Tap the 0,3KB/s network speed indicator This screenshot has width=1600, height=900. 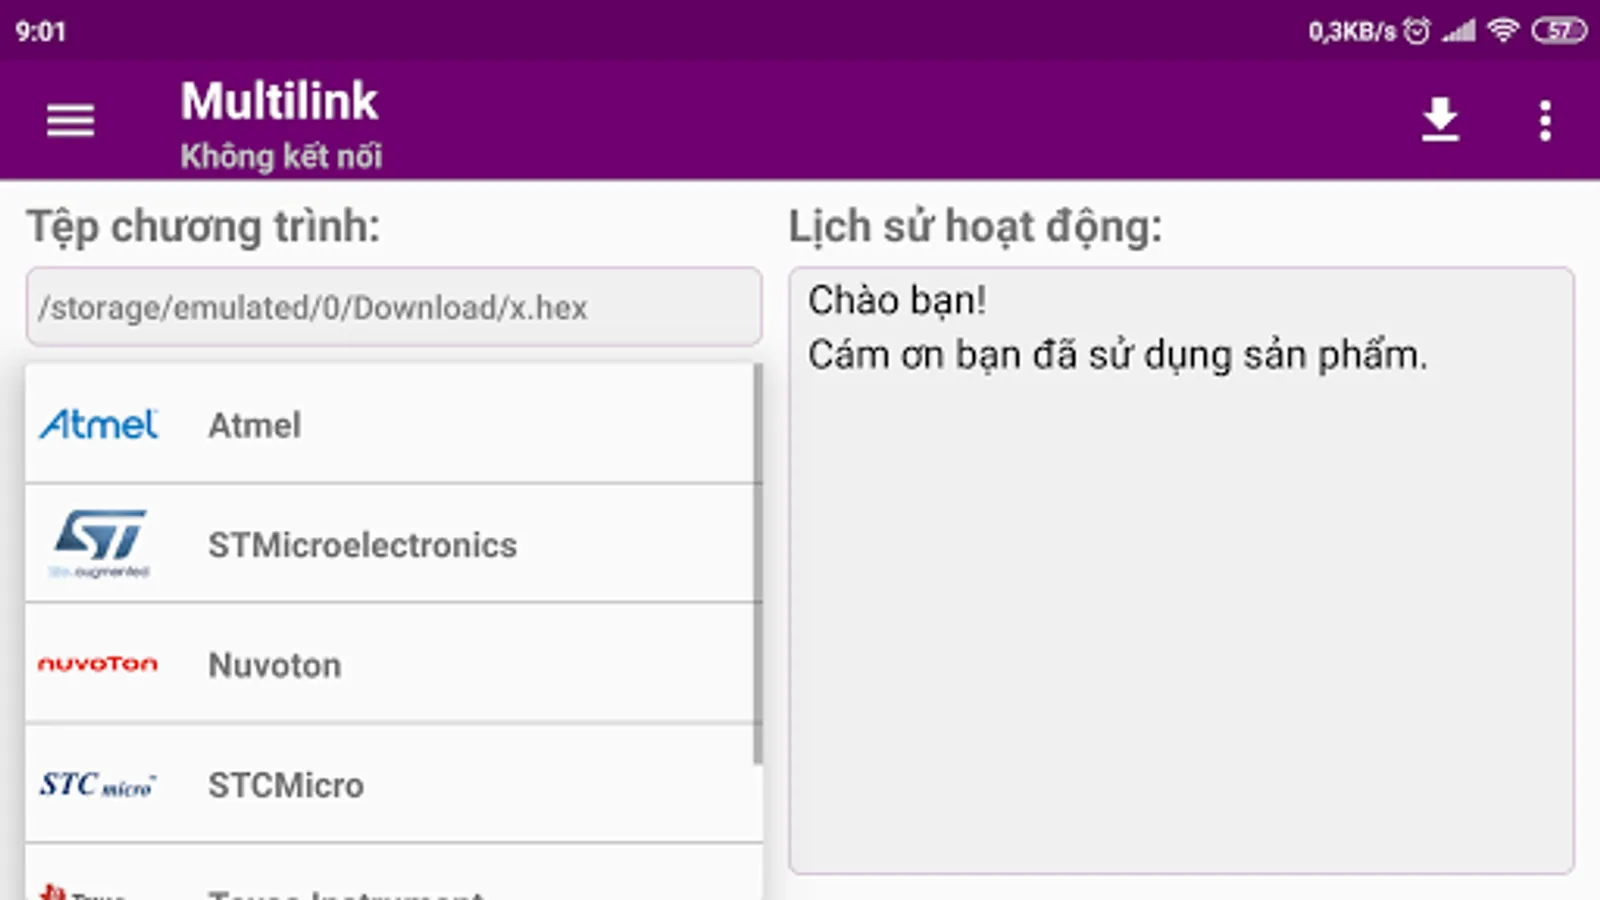click(1352, 31)
